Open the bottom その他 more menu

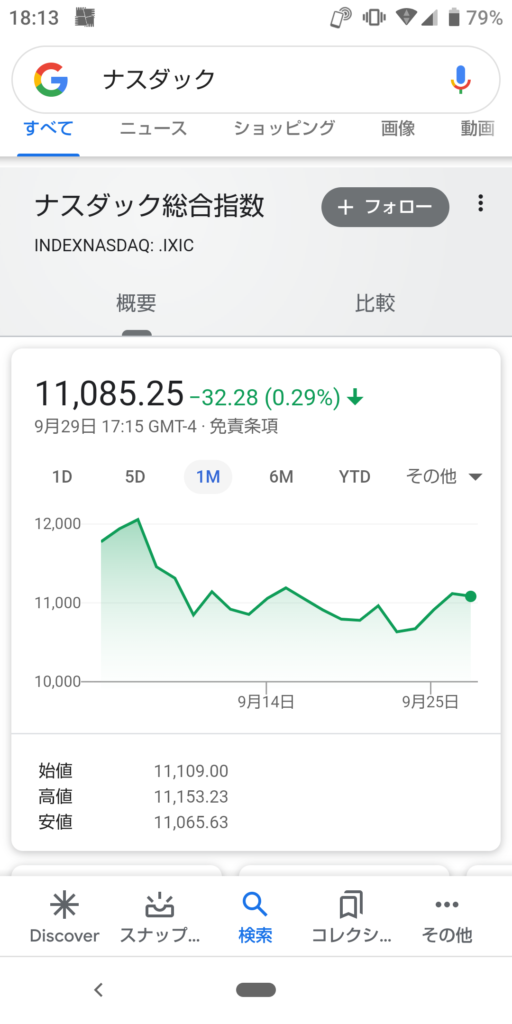(447, 920)
